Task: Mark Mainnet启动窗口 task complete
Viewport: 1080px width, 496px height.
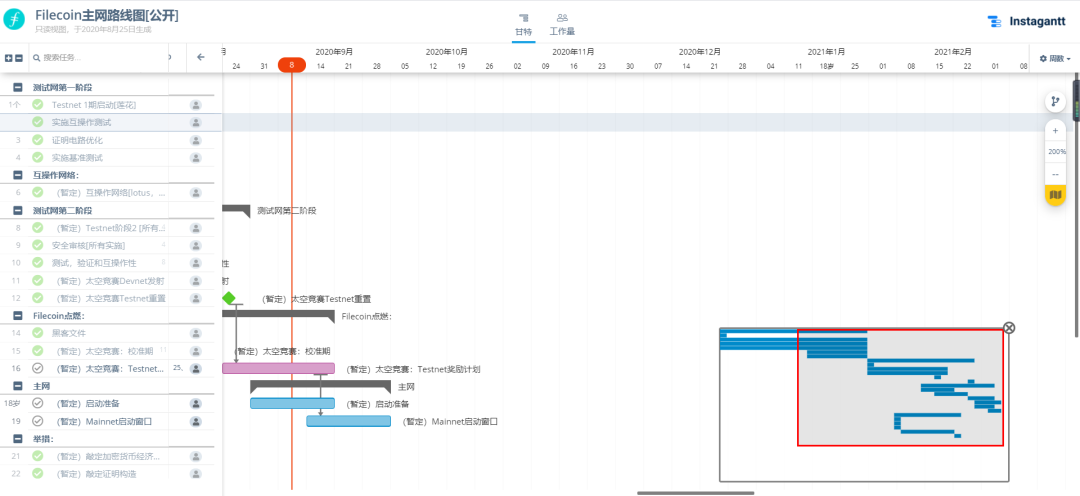Action: point(38,421)
